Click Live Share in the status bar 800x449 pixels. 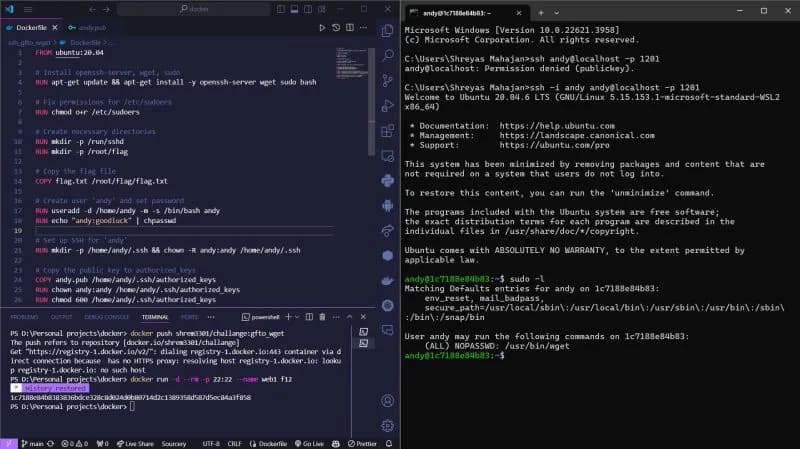(x=135, y=444)
